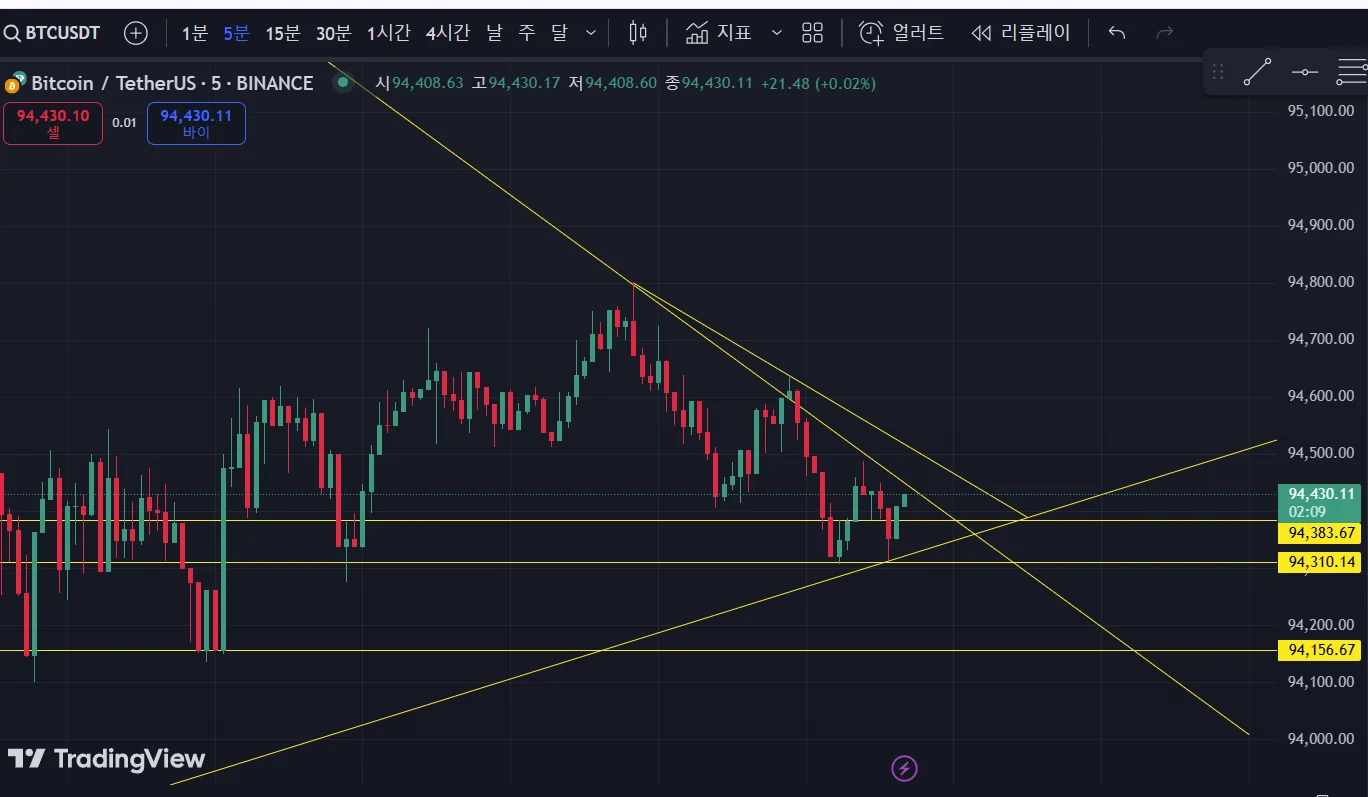Select the trend line drawing tool

(1257, 72)
